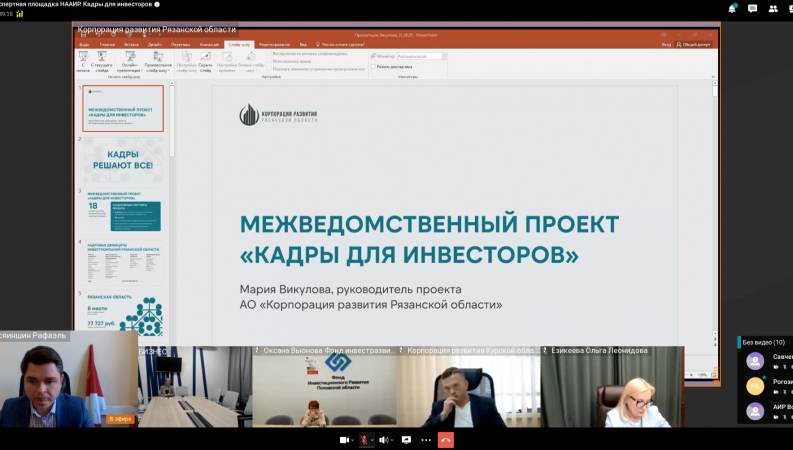Unmute the red microphone icon
The height and width of the screenshot is (450, 793).
[x=364, y=440]
